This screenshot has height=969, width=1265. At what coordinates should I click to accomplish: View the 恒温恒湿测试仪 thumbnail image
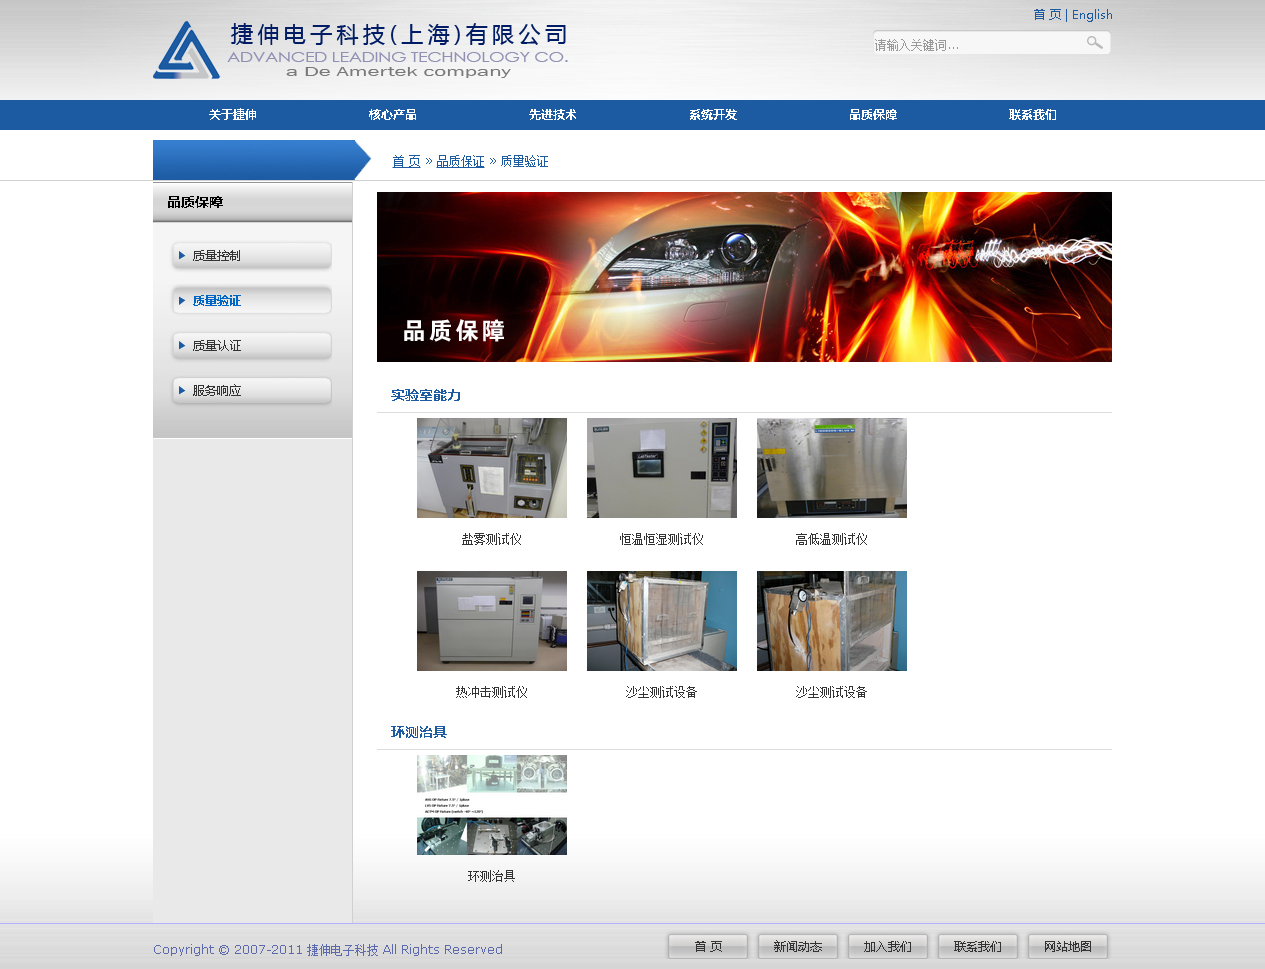click(x=662, y=468)
